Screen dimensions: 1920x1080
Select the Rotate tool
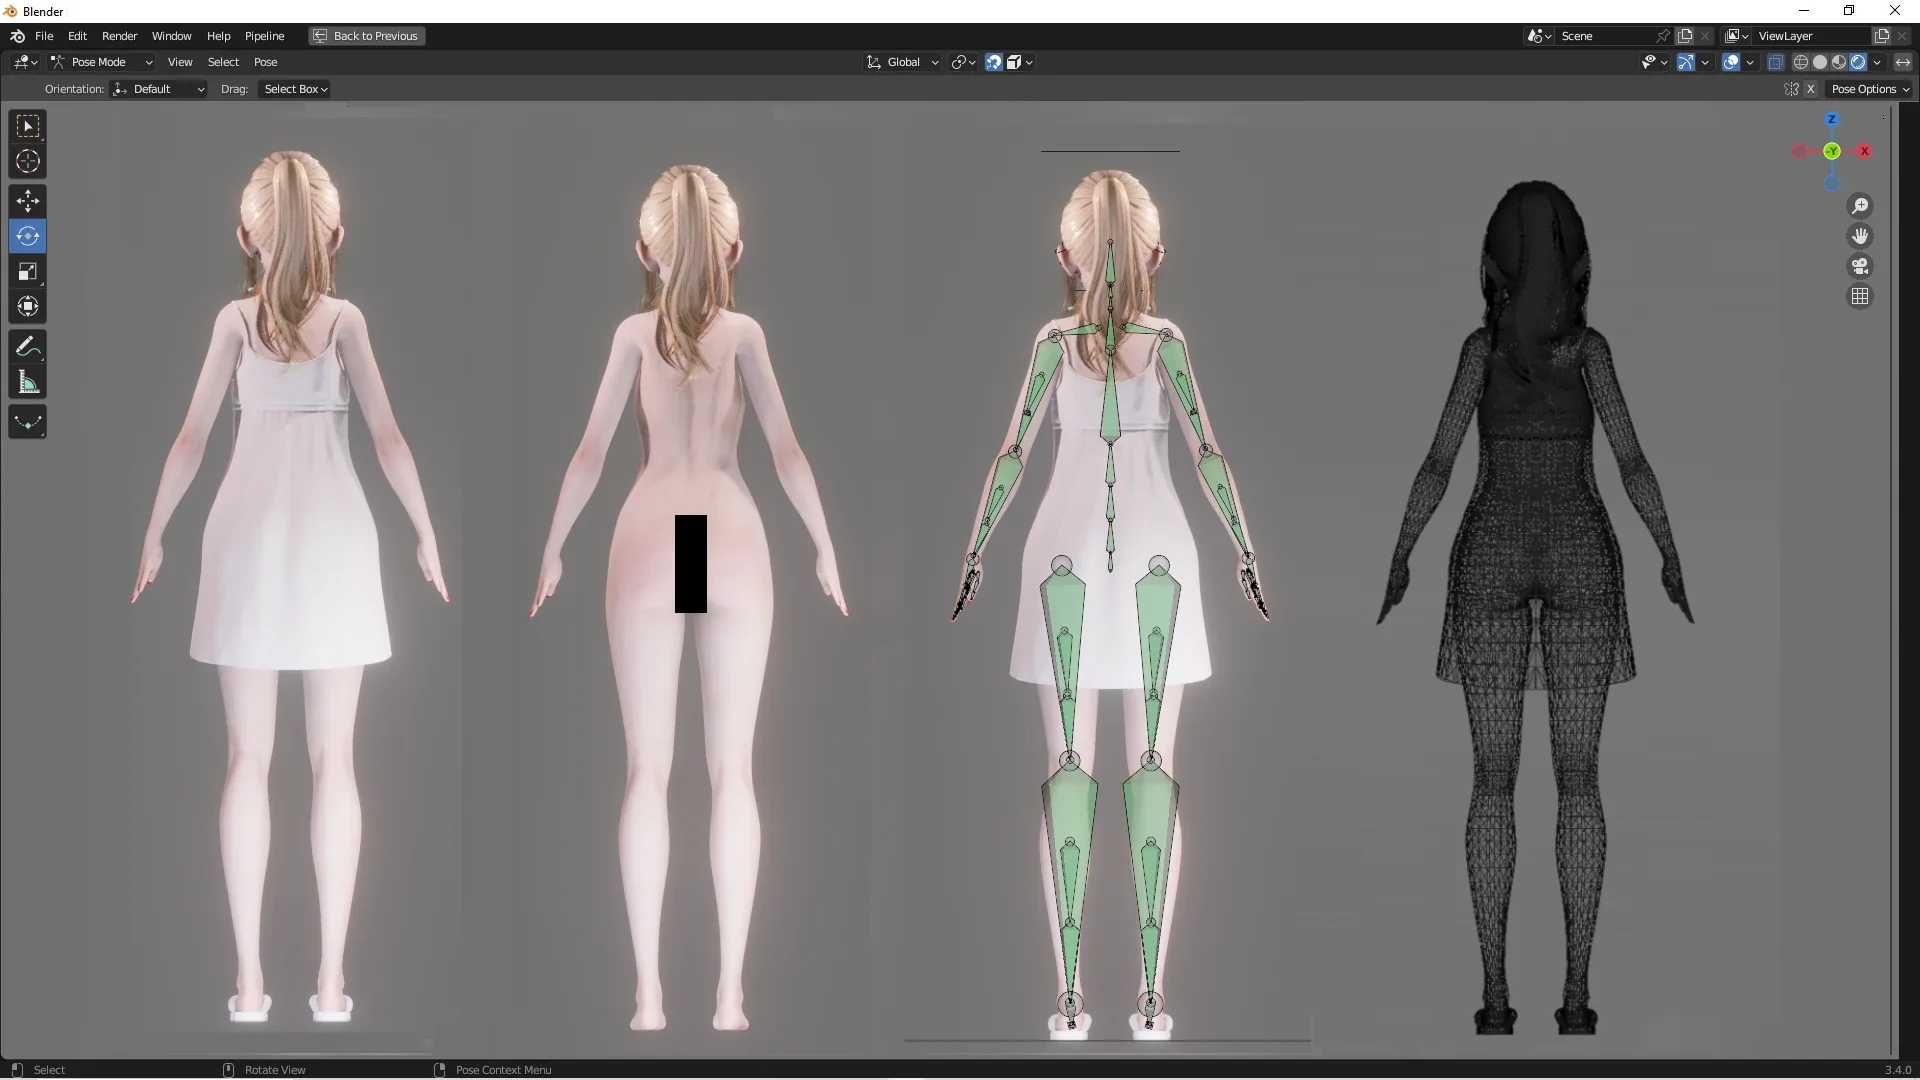tap(27, 236)
